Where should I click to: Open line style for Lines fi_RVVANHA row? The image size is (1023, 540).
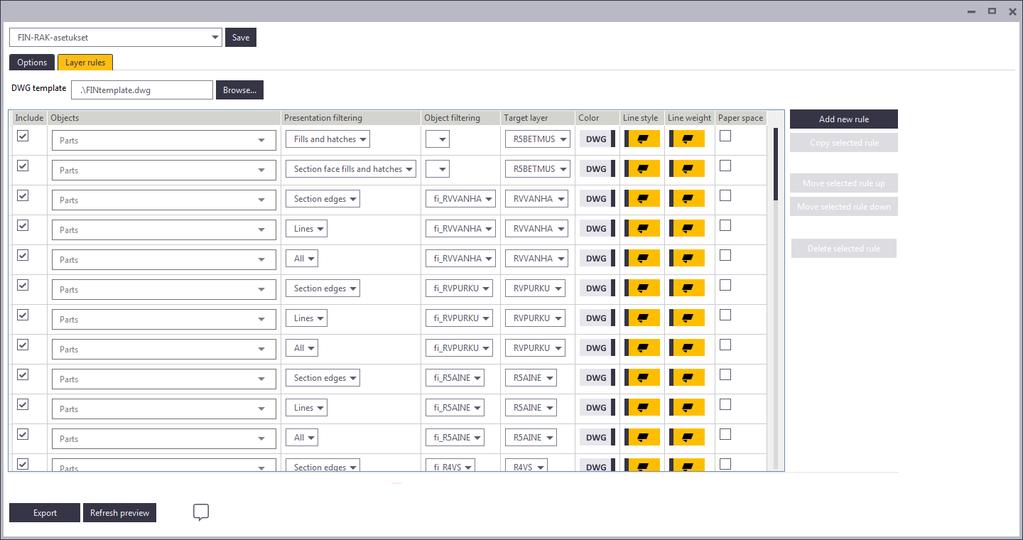(x=642, y=229)
